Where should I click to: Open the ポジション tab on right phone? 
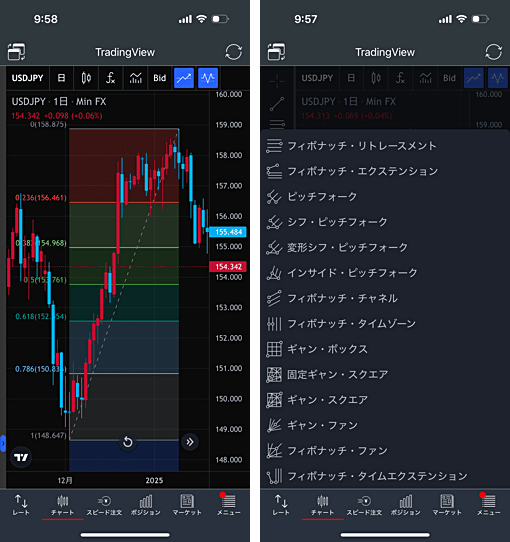click(406, 505)
